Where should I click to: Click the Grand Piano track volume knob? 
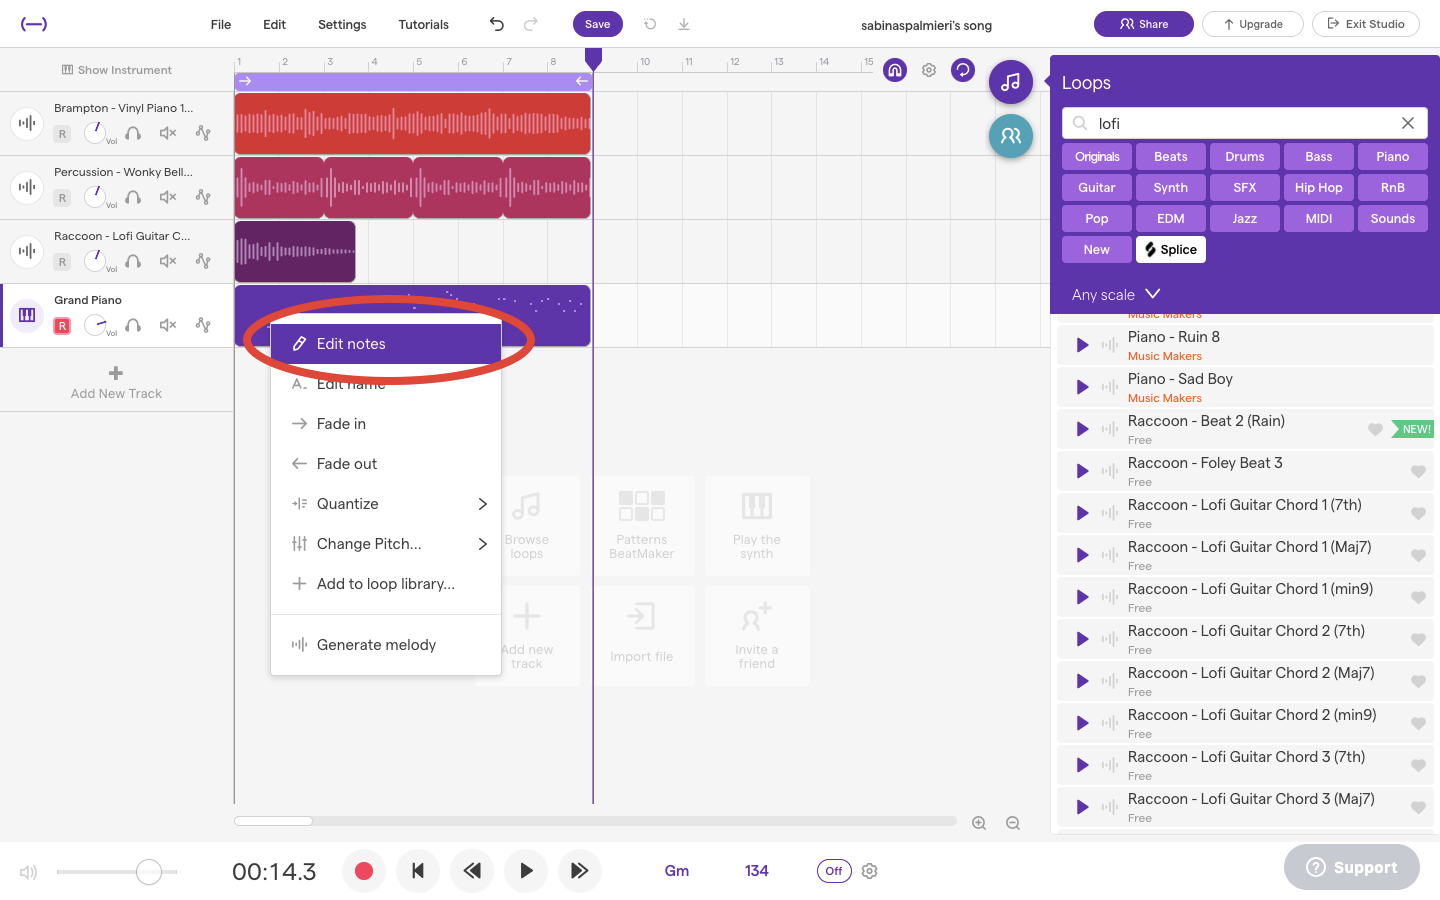tap(95, 325)
